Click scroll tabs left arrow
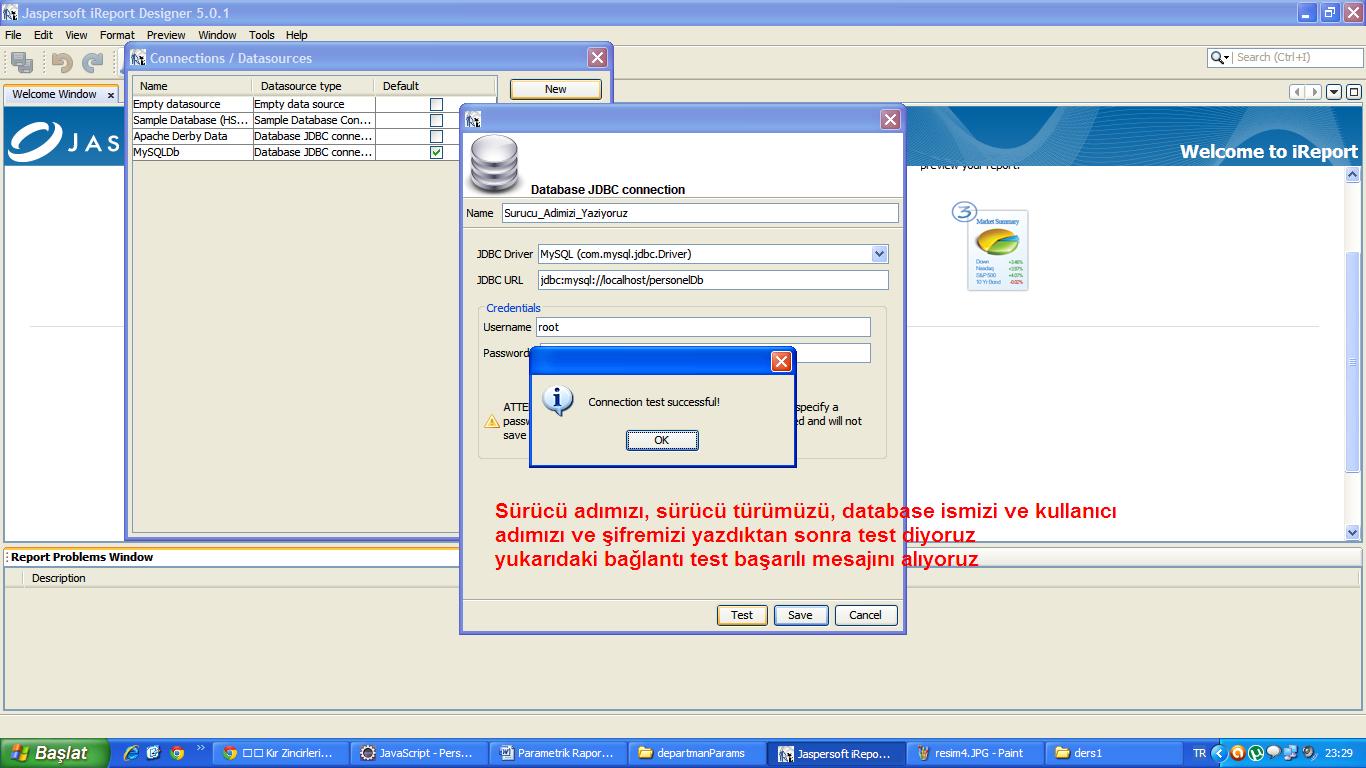This screenshot has width=1366, height=768. (1298, 92)
